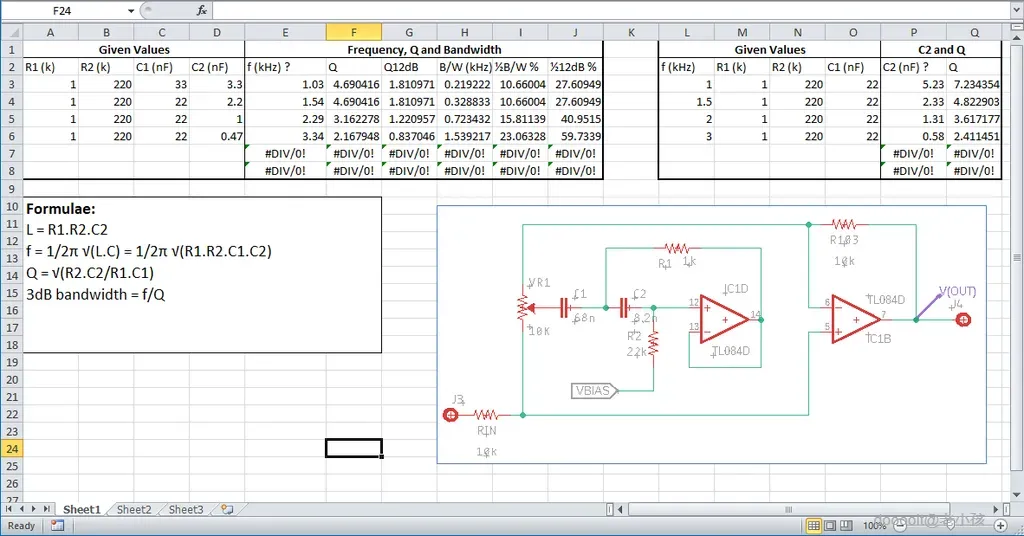The width and height of the screenshot is (1024, 536).
Task: Click the '3dB bandwidth = f/Q' line
Action: coord(95,294)
